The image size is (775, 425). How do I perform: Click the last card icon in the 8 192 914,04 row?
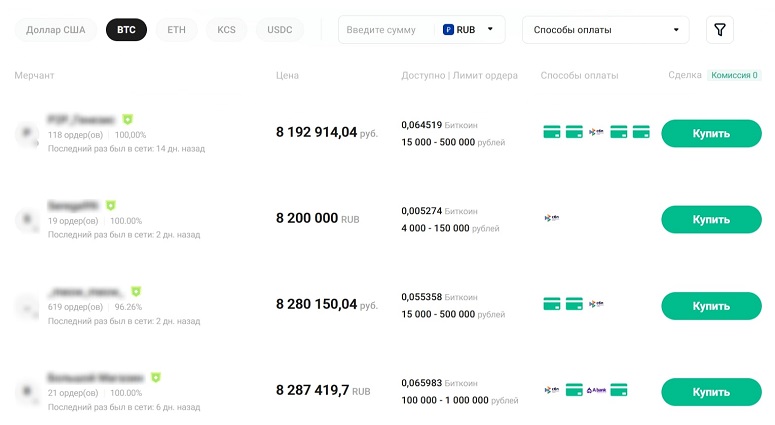pos(641,132)
